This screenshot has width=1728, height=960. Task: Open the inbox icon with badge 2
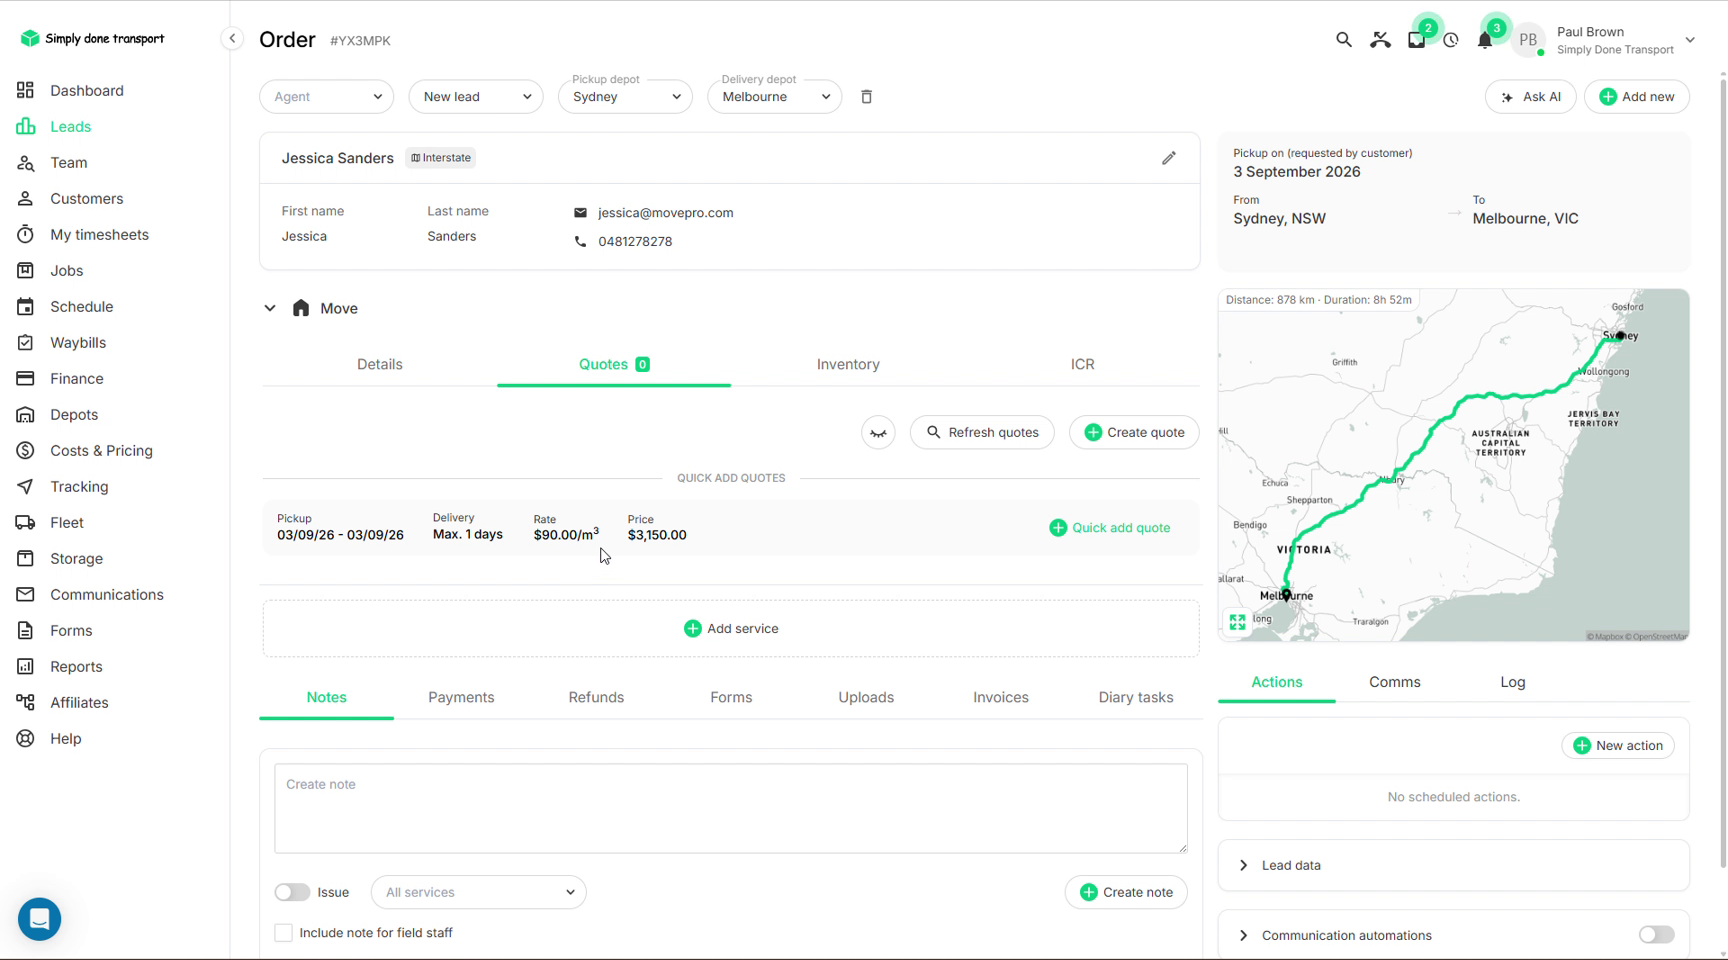pos(1416,40)
